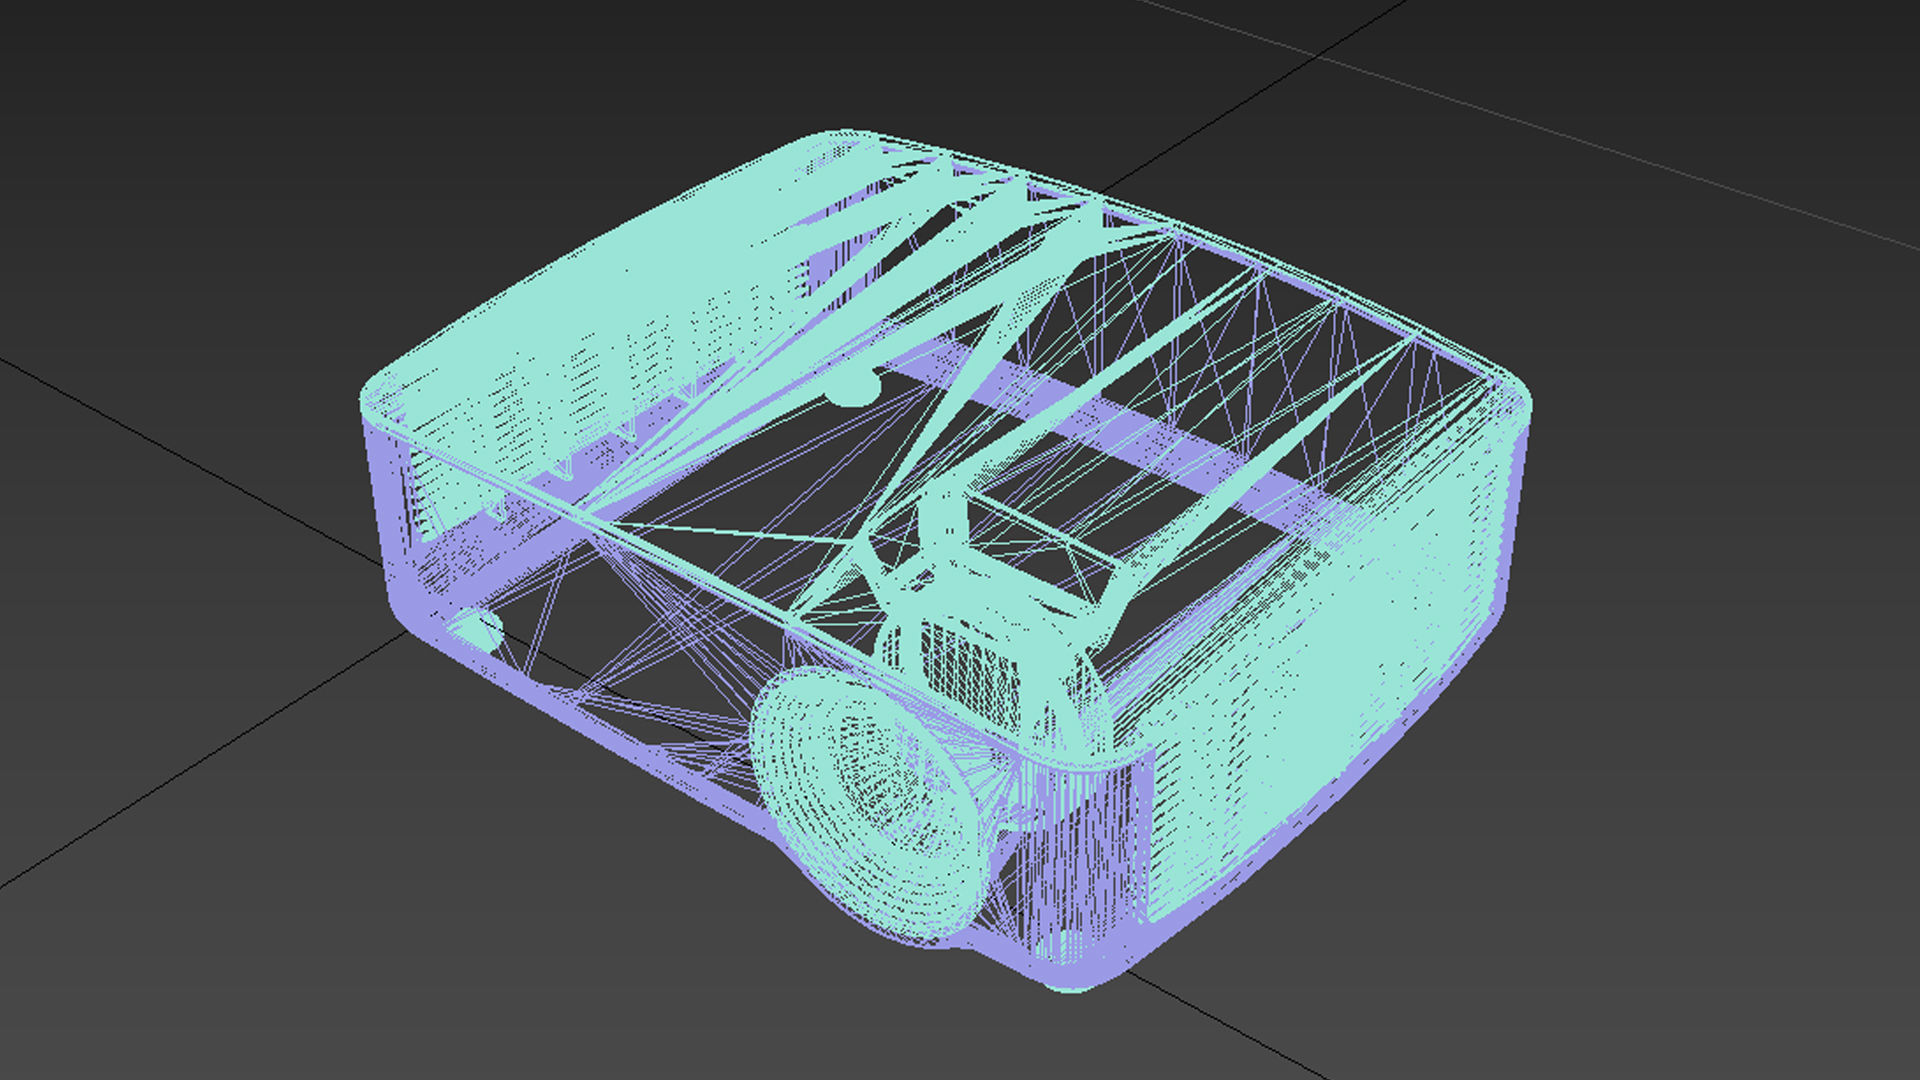Select the projector lens wireframe
The image size is (1920, 1080).
[x=872, y=805]
